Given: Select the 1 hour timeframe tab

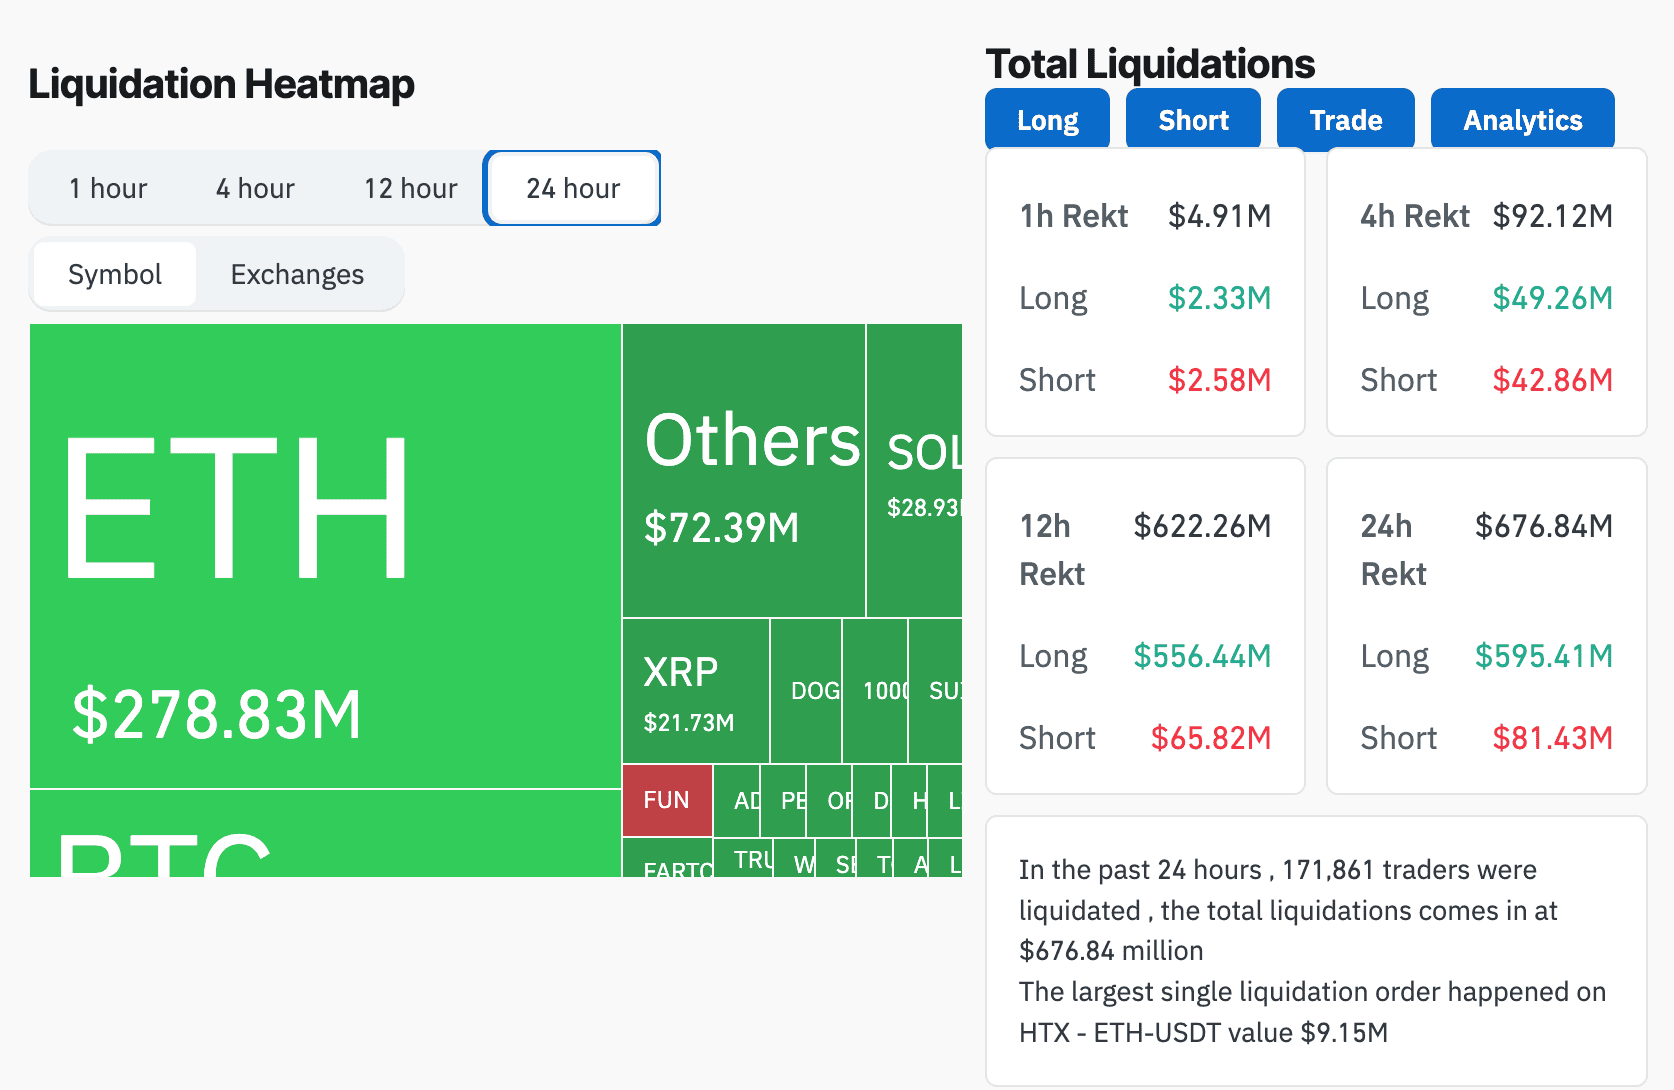Looking at the screenshot, I should [x=108, y=188].
